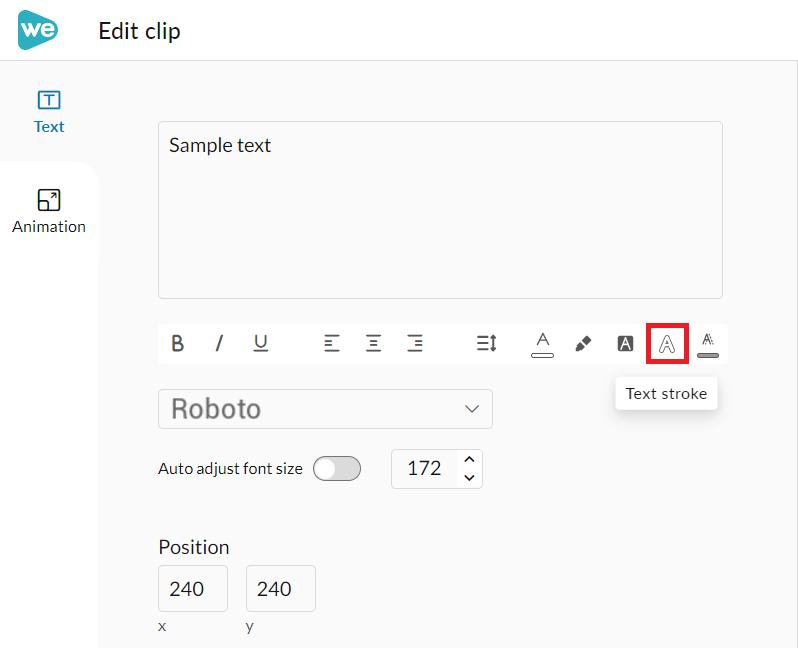Decrease font size with down arrow
798x648 pixels.
tap(470, 477)
